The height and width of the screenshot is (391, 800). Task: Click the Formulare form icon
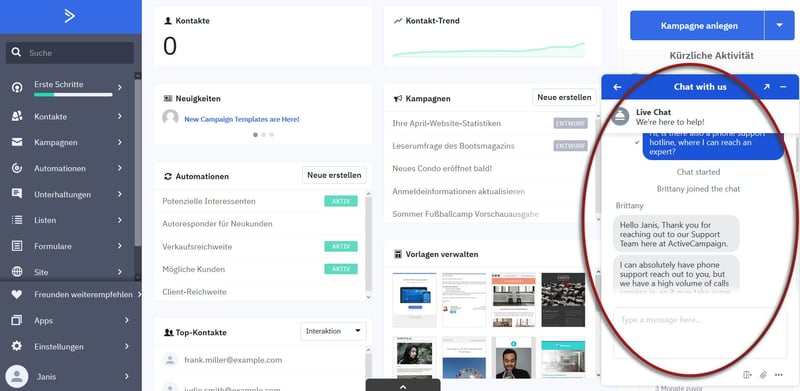click(x=17, y=246)
